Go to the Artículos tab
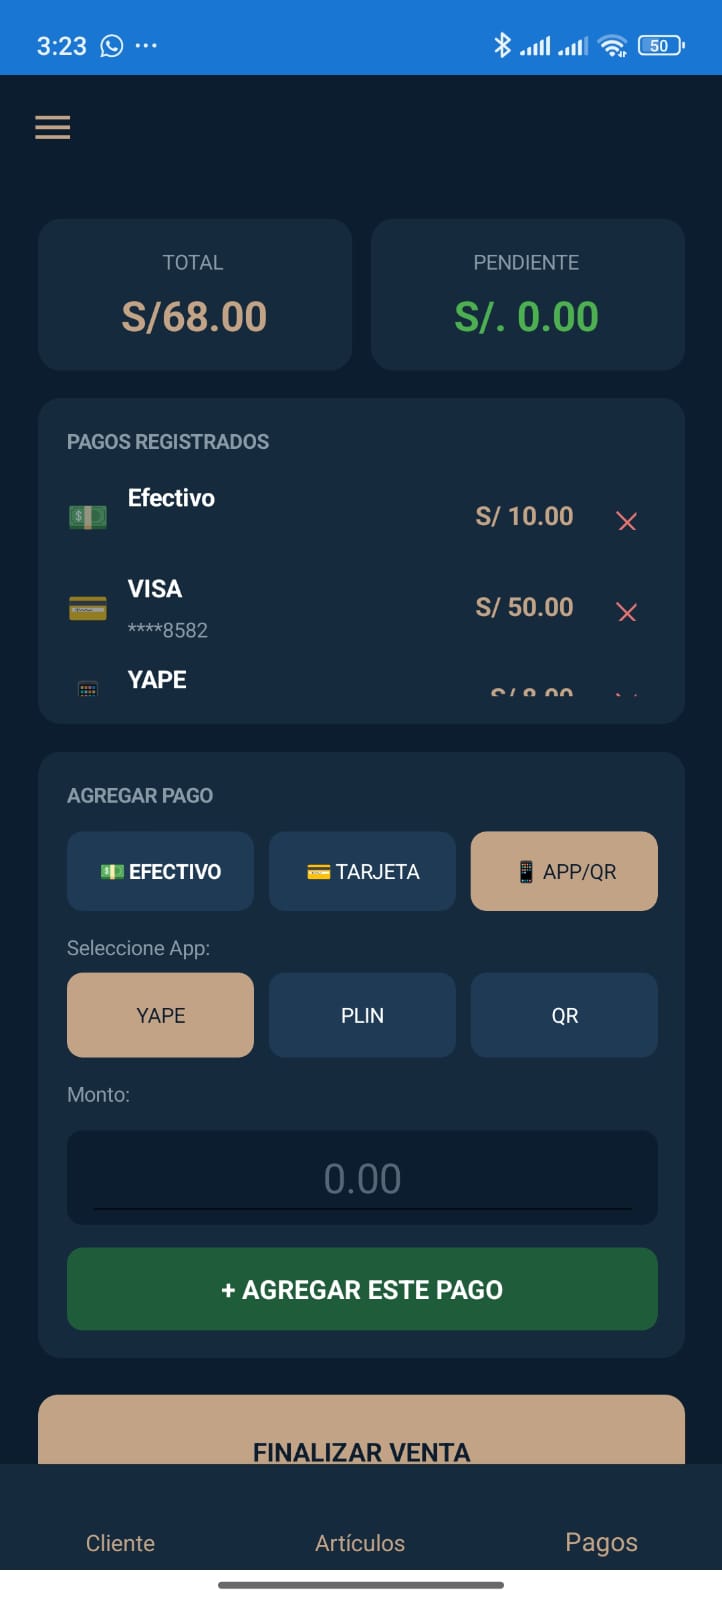This screenshot has width=722, height=1600. [360, 1543]
